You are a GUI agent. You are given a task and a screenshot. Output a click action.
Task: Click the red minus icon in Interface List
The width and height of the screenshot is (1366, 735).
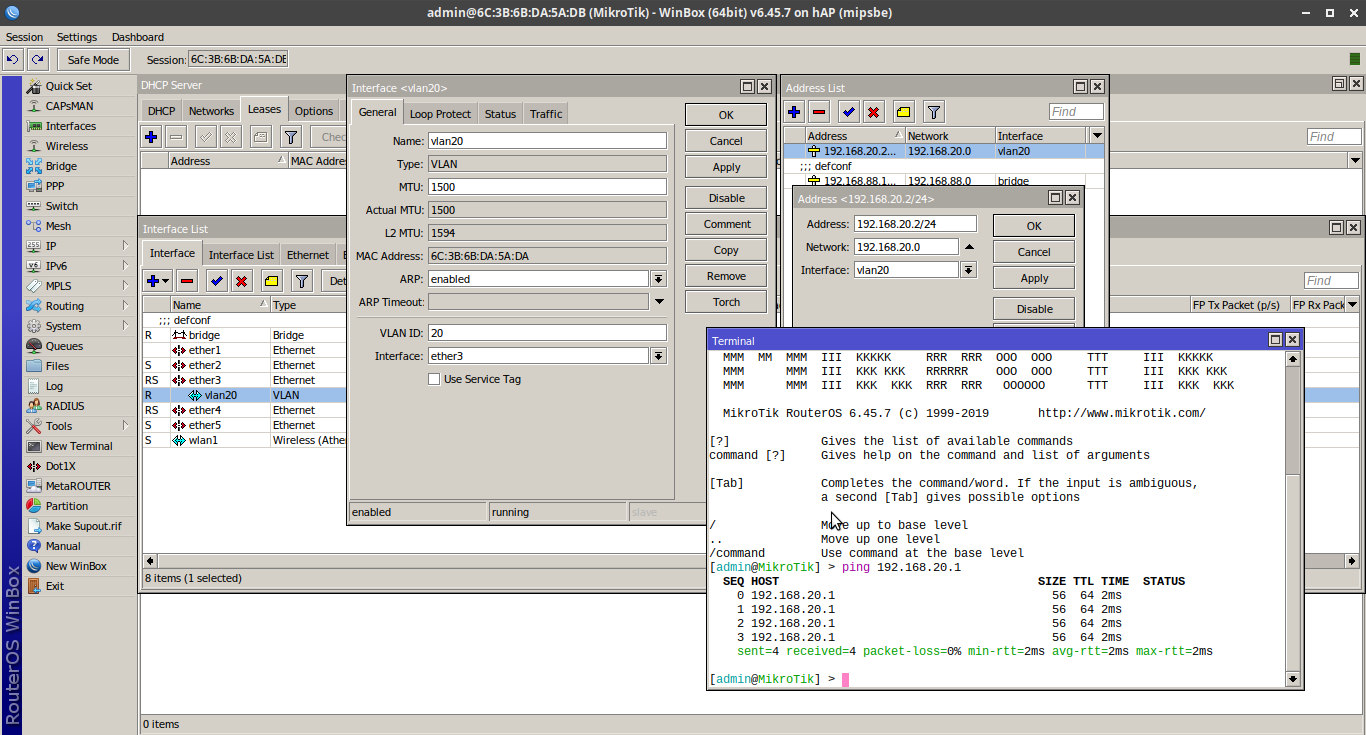(187, 281)
